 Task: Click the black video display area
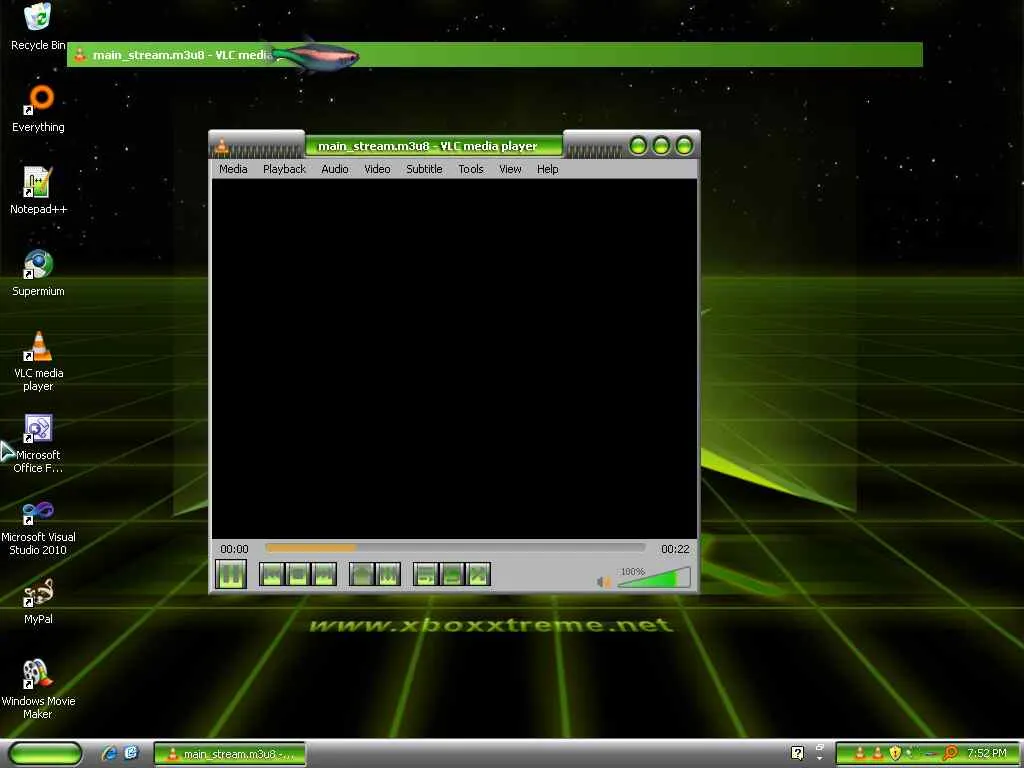[x=455, y=359]
